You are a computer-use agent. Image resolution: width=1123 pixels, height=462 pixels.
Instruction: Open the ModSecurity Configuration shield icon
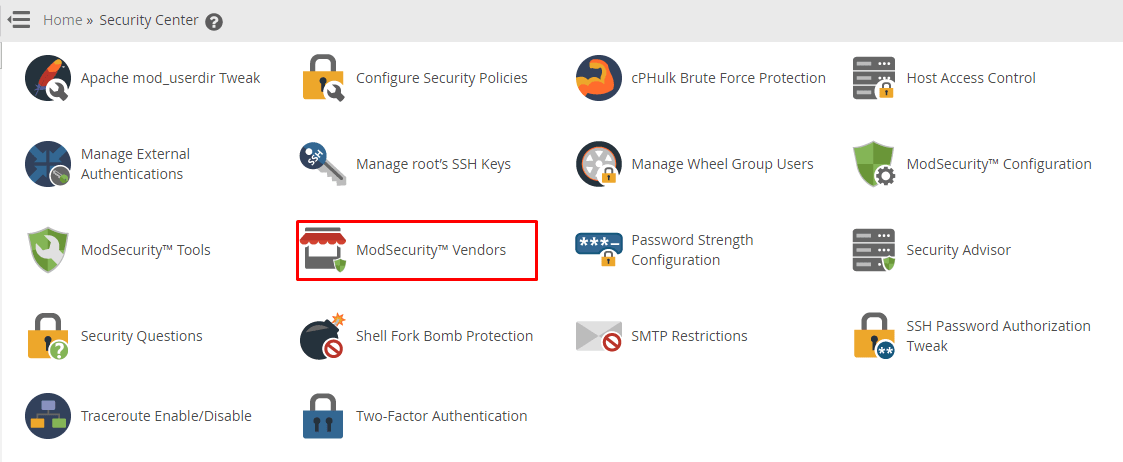click(874, 164)
